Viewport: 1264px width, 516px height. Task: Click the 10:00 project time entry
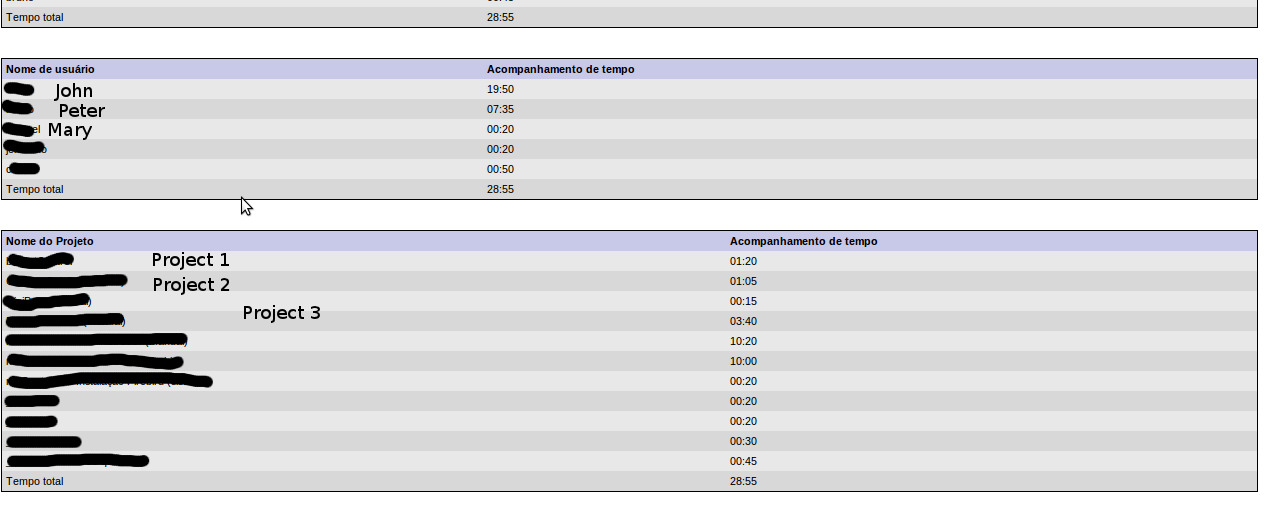[743, 361]
